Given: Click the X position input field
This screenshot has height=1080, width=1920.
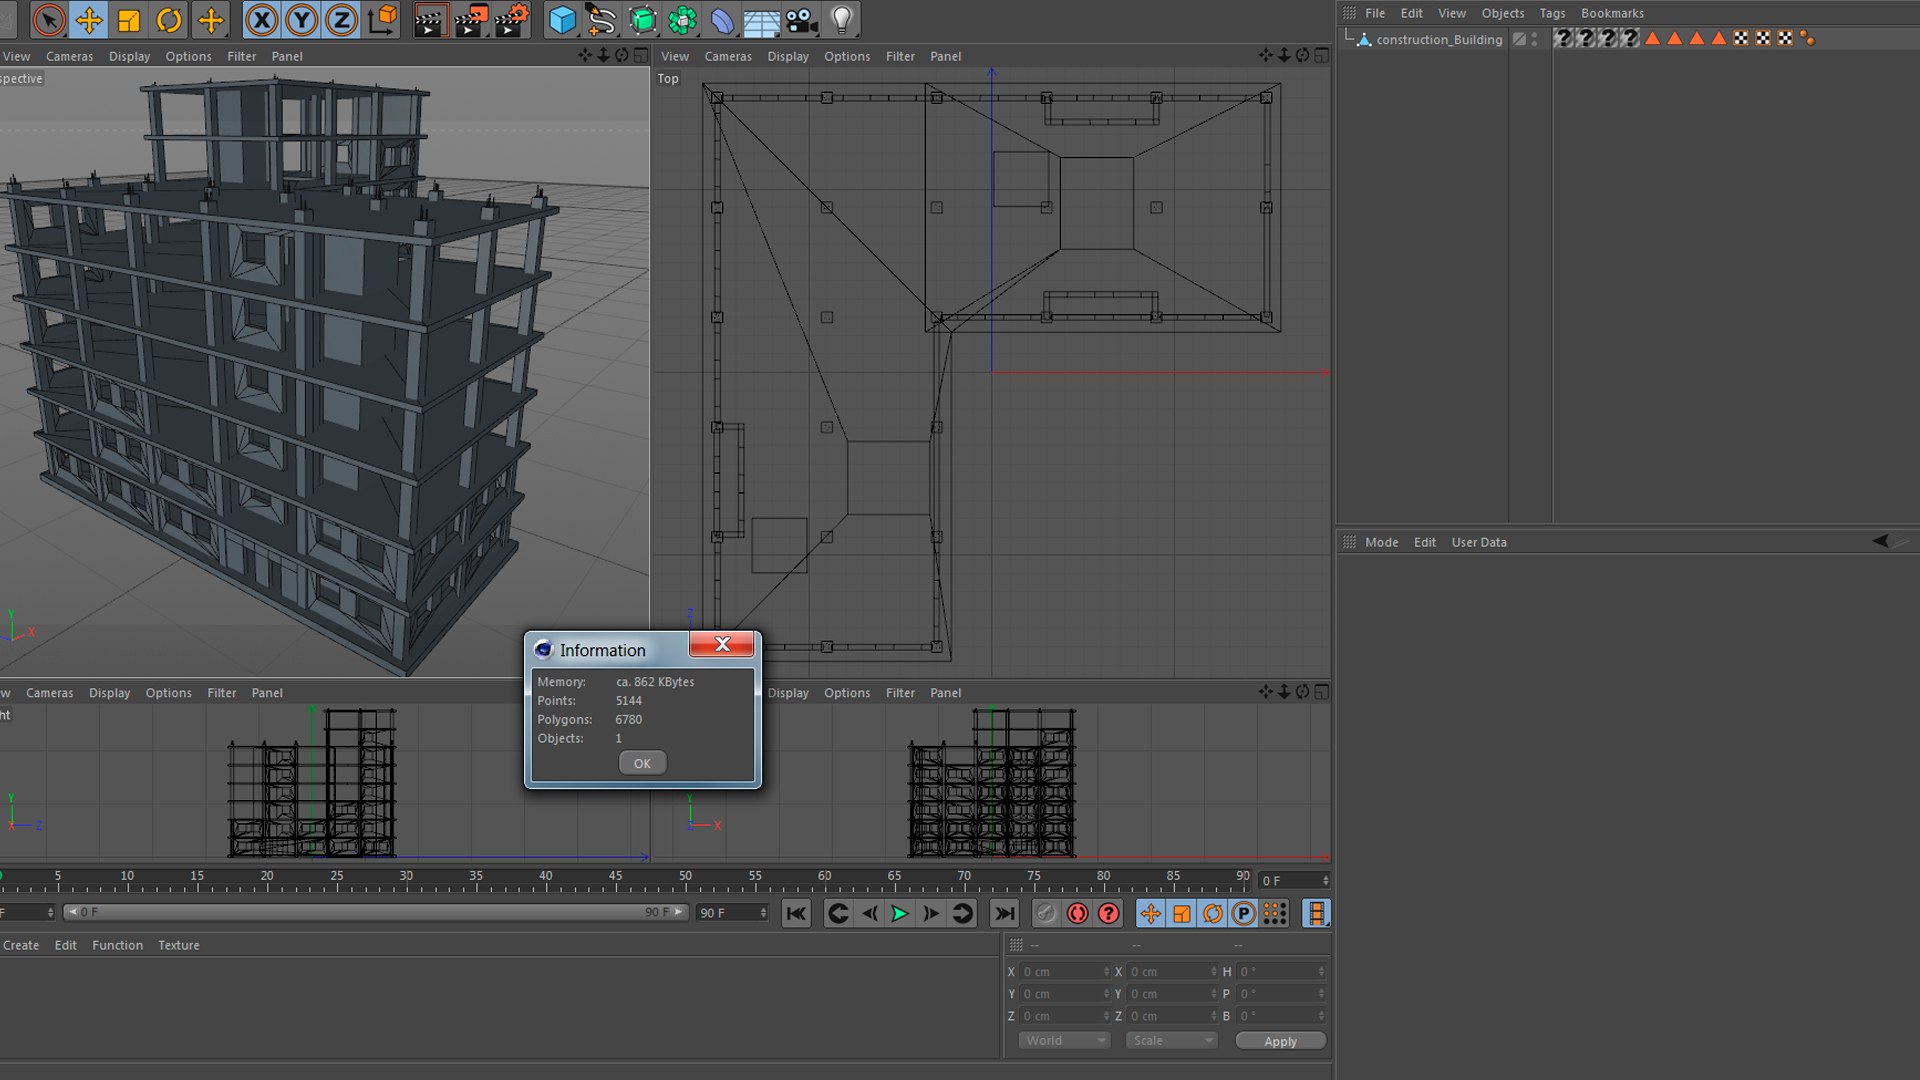Looking at the screenshot, I should pos(1059,972).
